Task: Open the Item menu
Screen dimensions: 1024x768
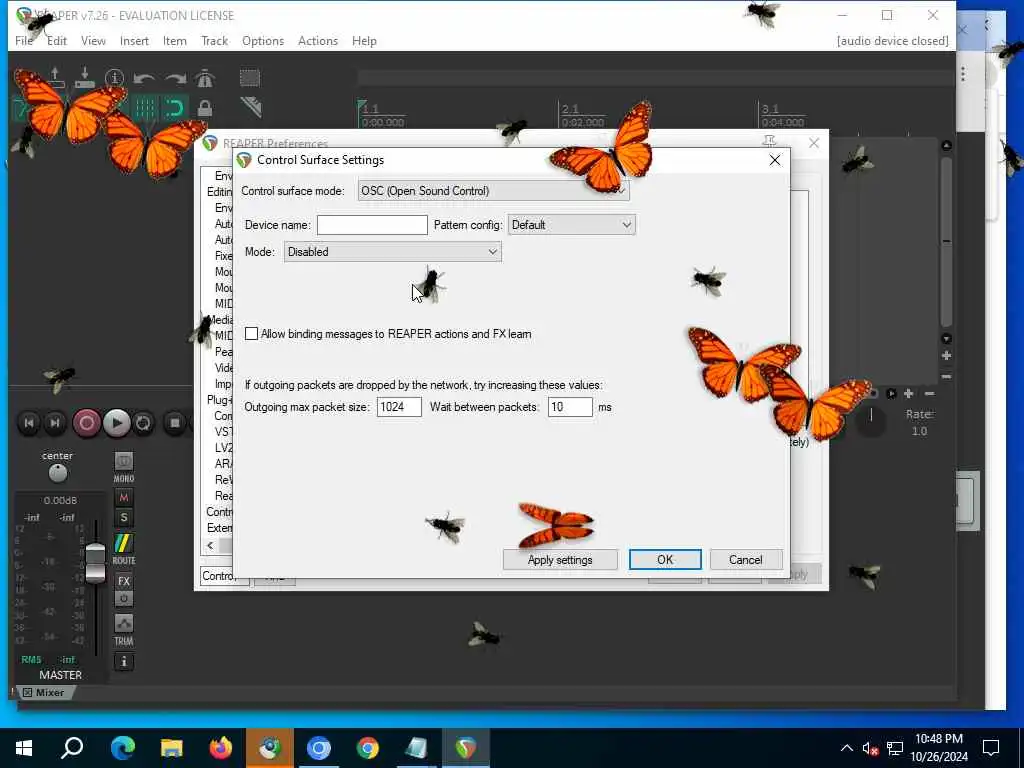Action: point(174,40)
